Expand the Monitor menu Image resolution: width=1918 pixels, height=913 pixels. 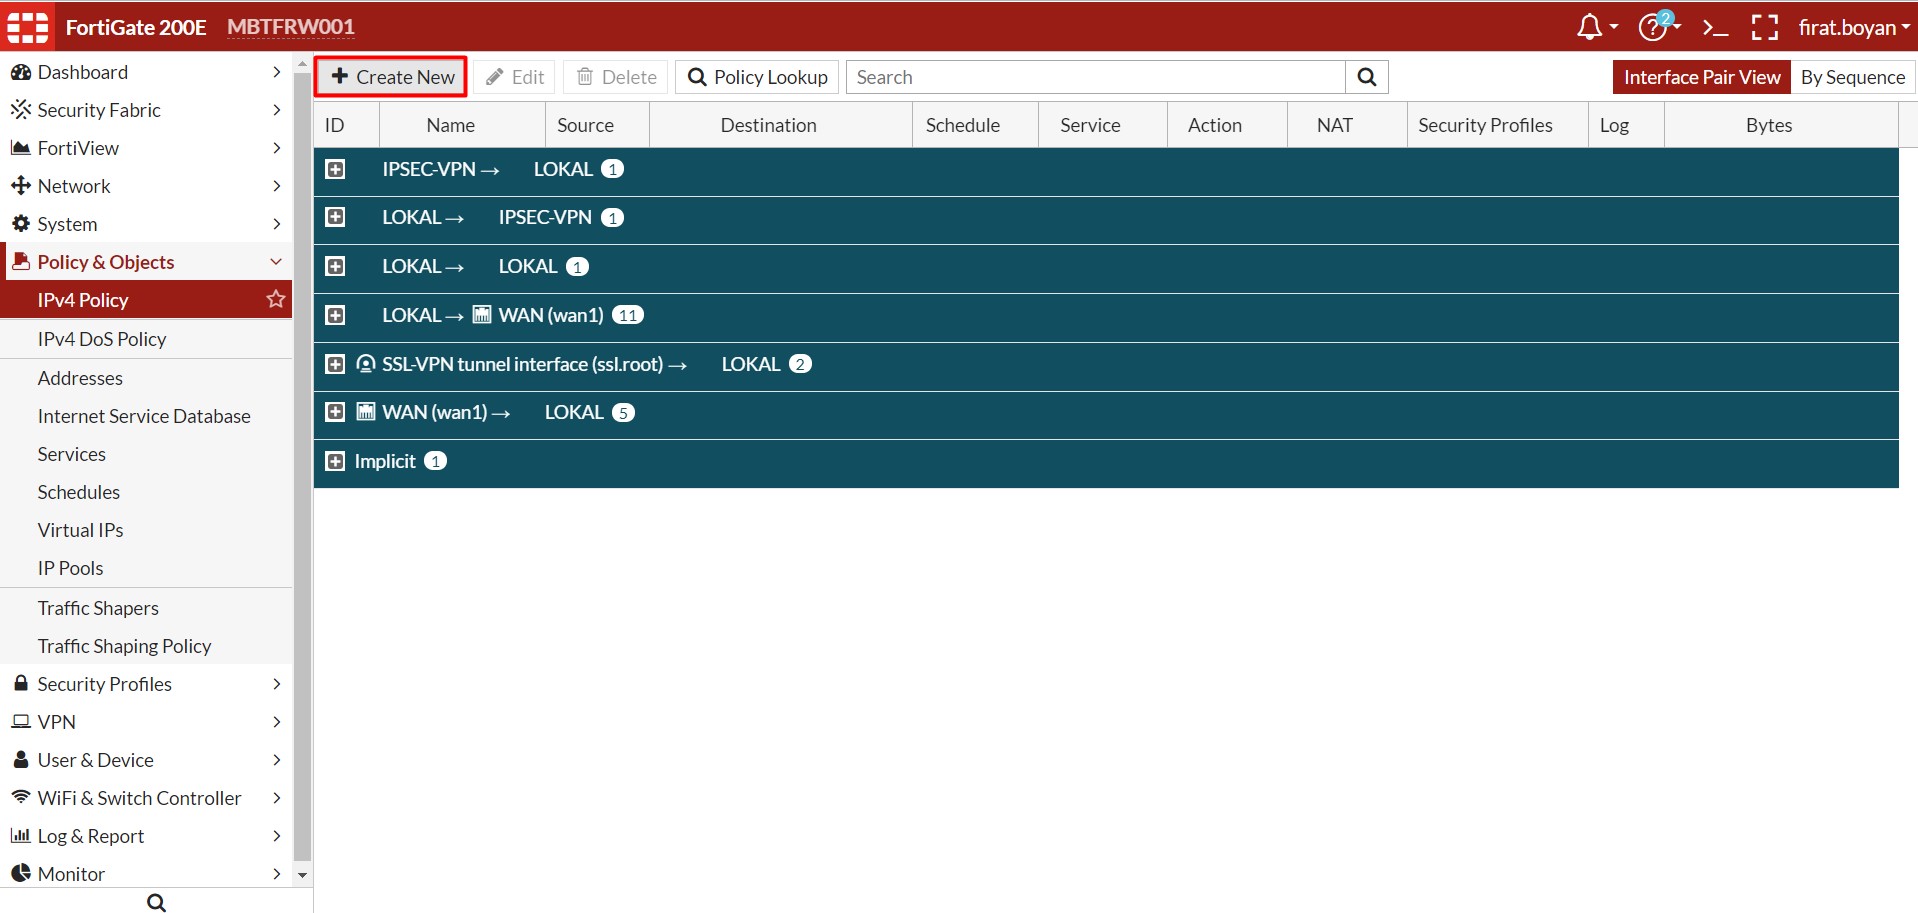146,874
